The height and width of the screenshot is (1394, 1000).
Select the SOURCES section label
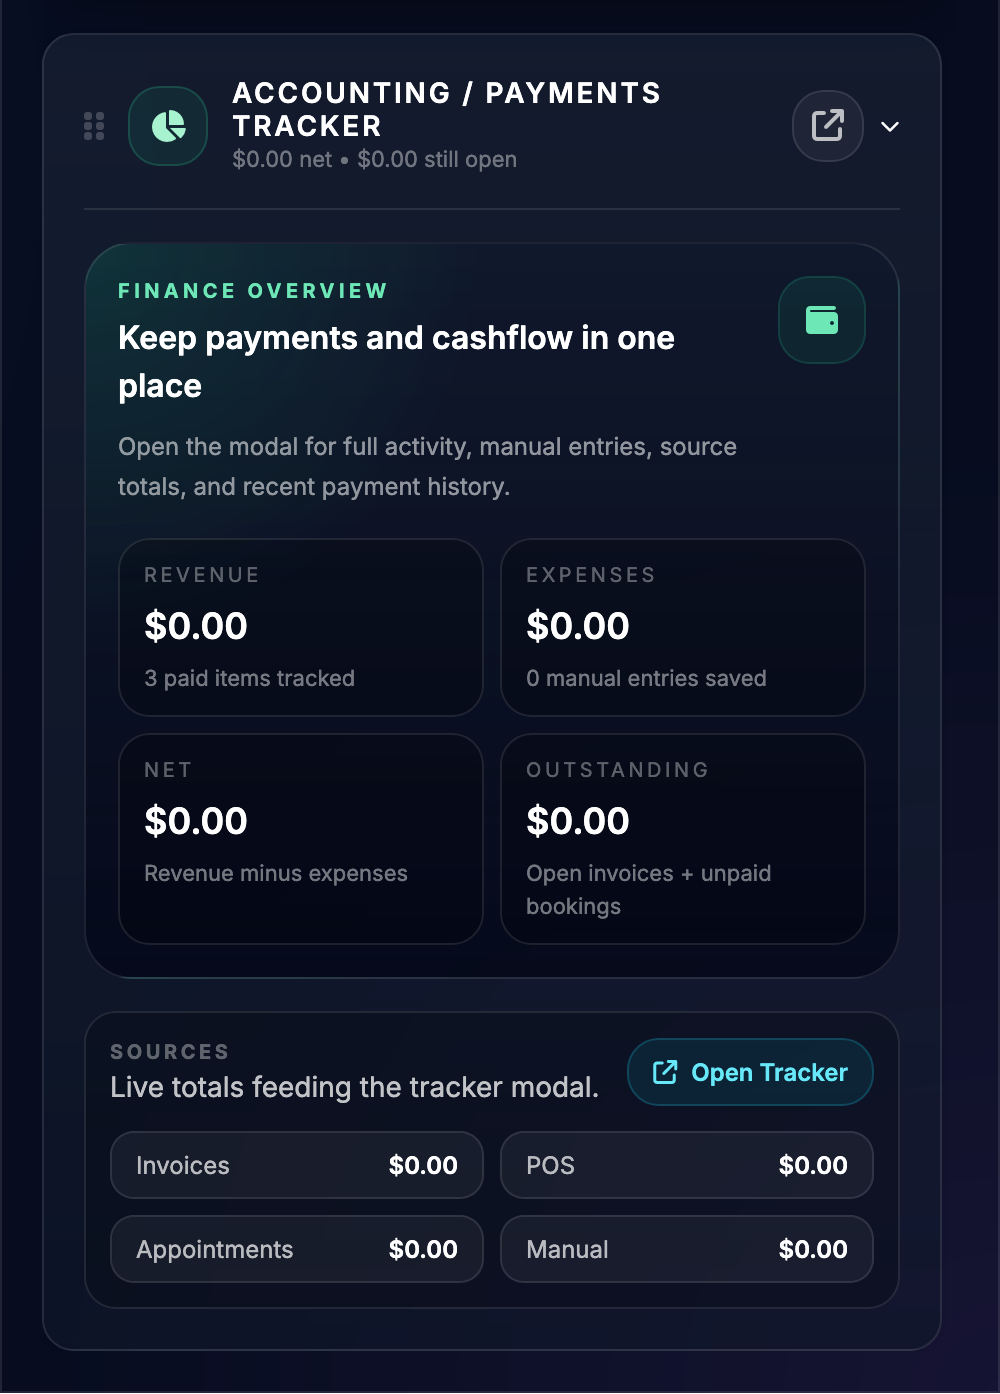(x=169, y=1051)
